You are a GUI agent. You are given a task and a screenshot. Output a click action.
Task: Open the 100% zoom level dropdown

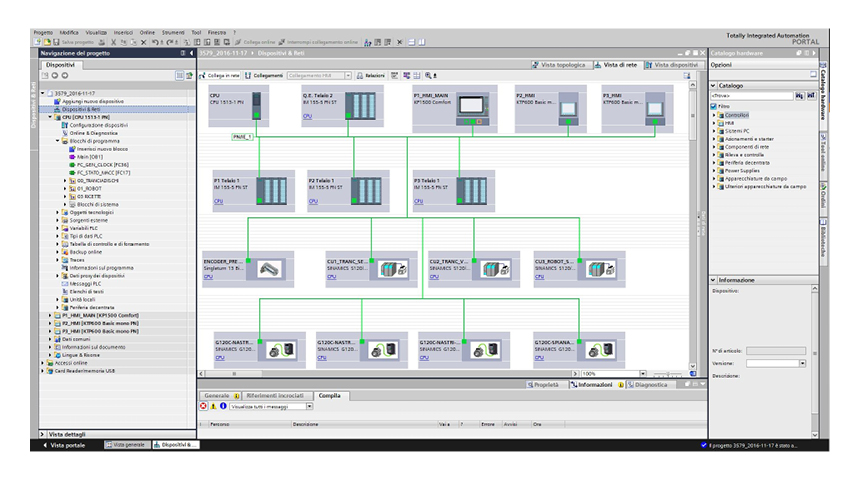pos(643,374)
